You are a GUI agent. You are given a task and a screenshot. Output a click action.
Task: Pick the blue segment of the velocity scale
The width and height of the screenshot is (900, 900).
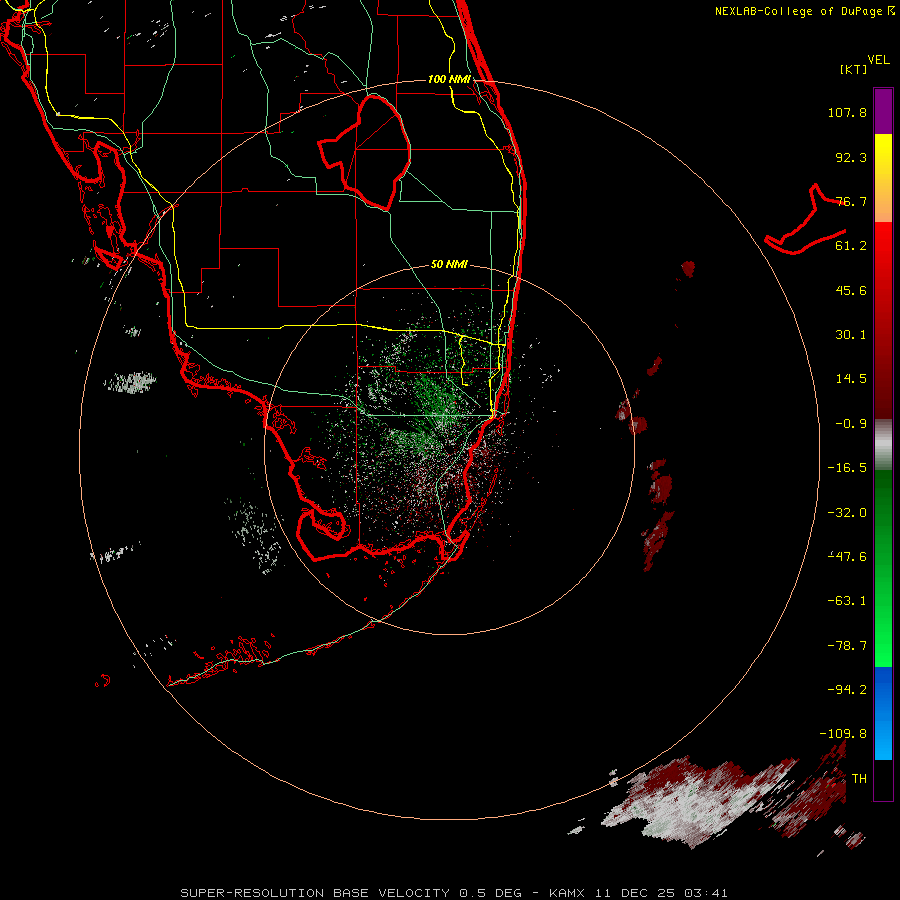883,713
